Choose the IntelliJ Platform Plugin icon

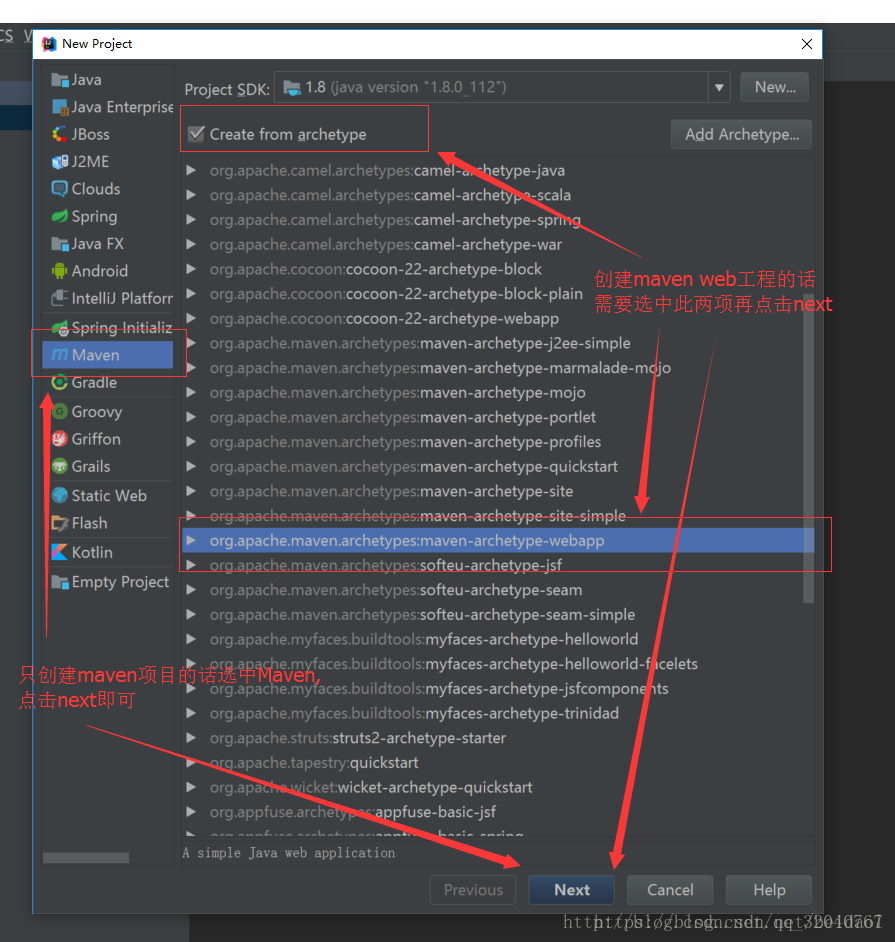(x=59, y=299)
